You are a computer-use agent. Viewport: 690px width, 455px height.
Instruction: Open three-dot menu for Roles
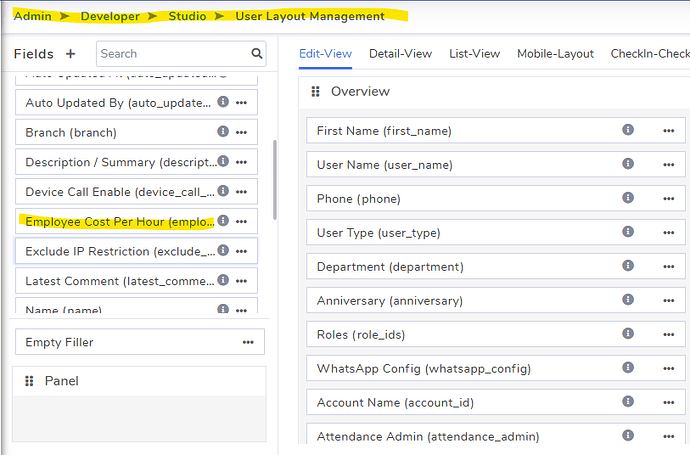(x=668, y=334)
